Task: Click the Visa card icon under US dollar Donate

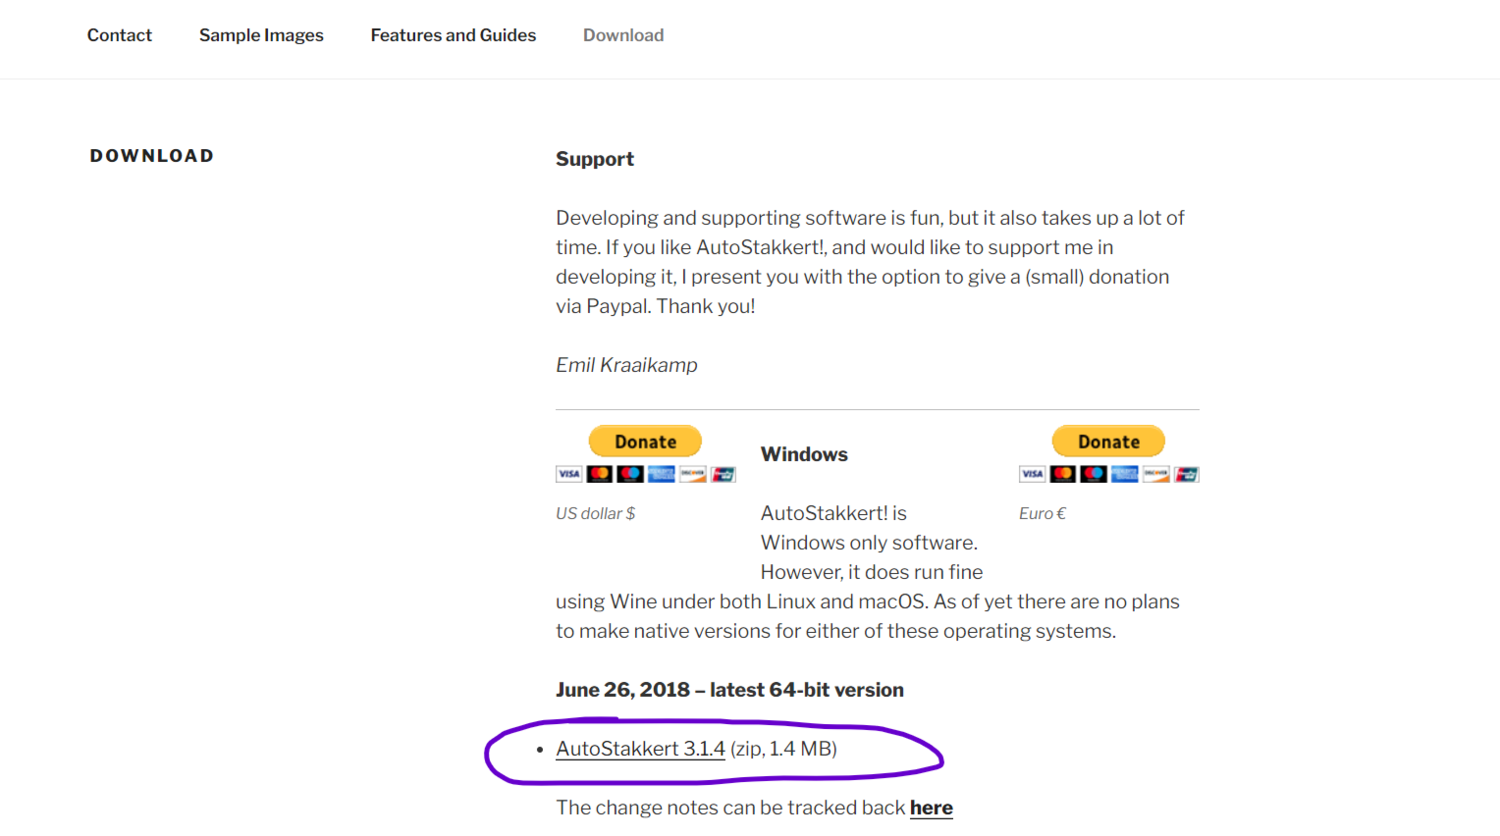Action: click(568, 474)
